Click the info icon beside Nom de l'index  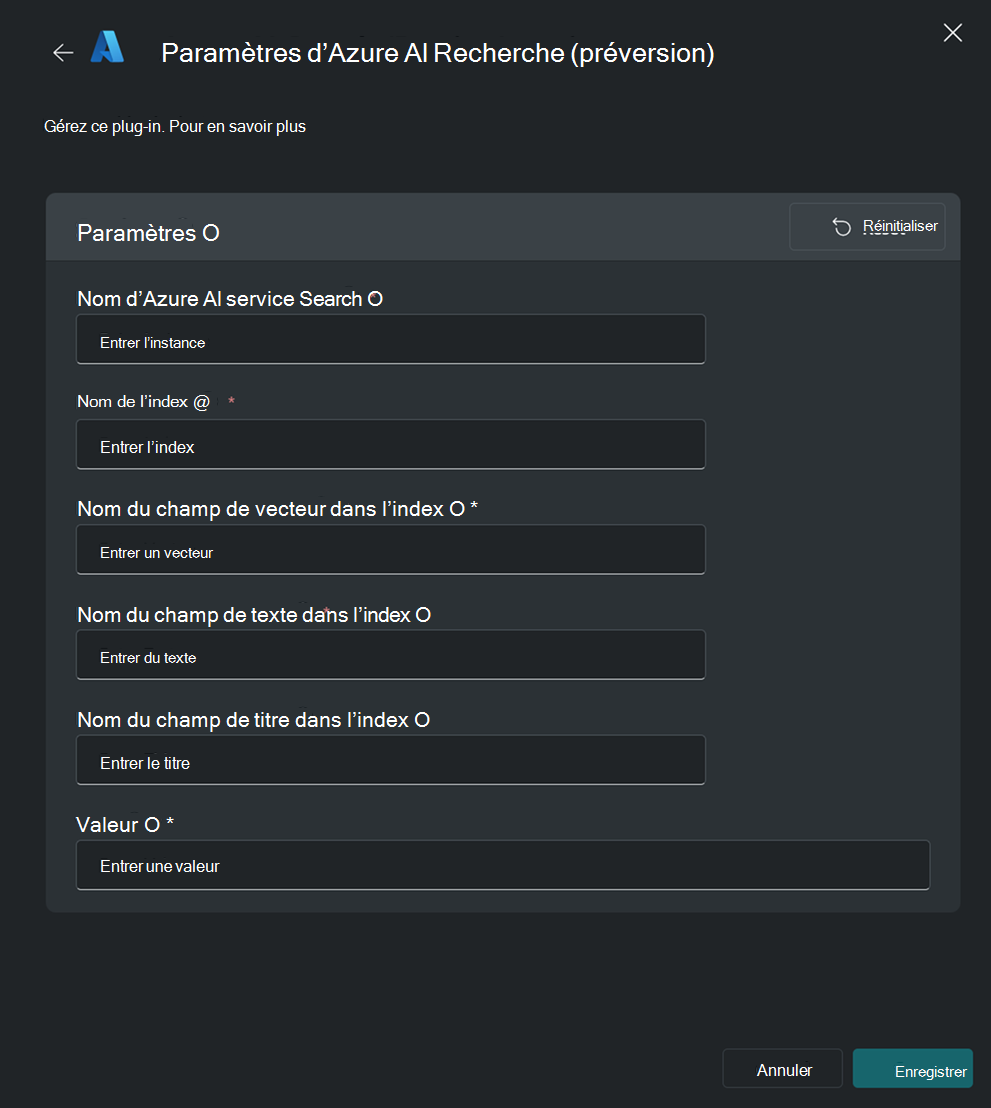tap(202, 401)
